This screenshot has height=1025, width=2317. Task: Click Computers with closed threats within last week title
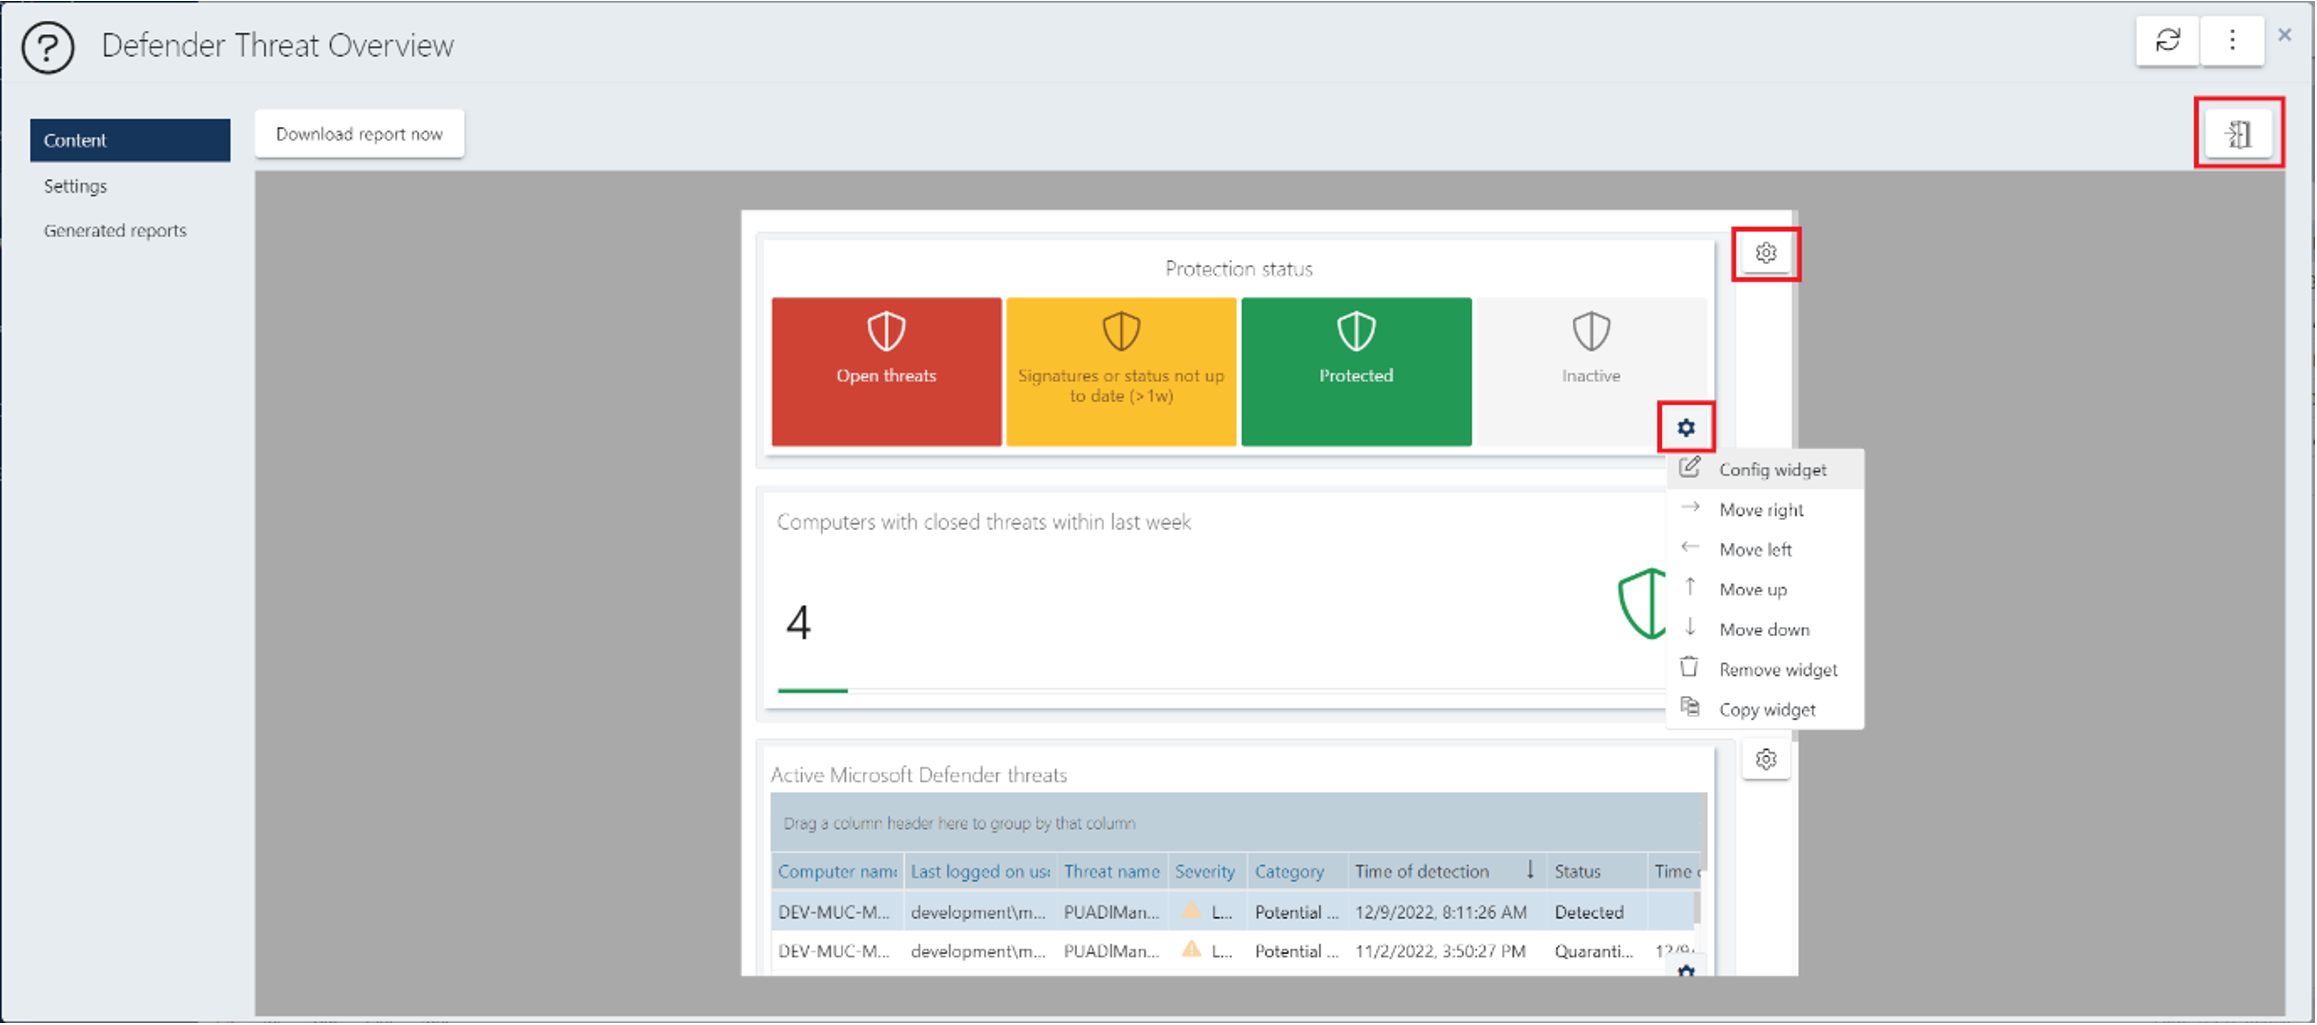tap(984, 522)
